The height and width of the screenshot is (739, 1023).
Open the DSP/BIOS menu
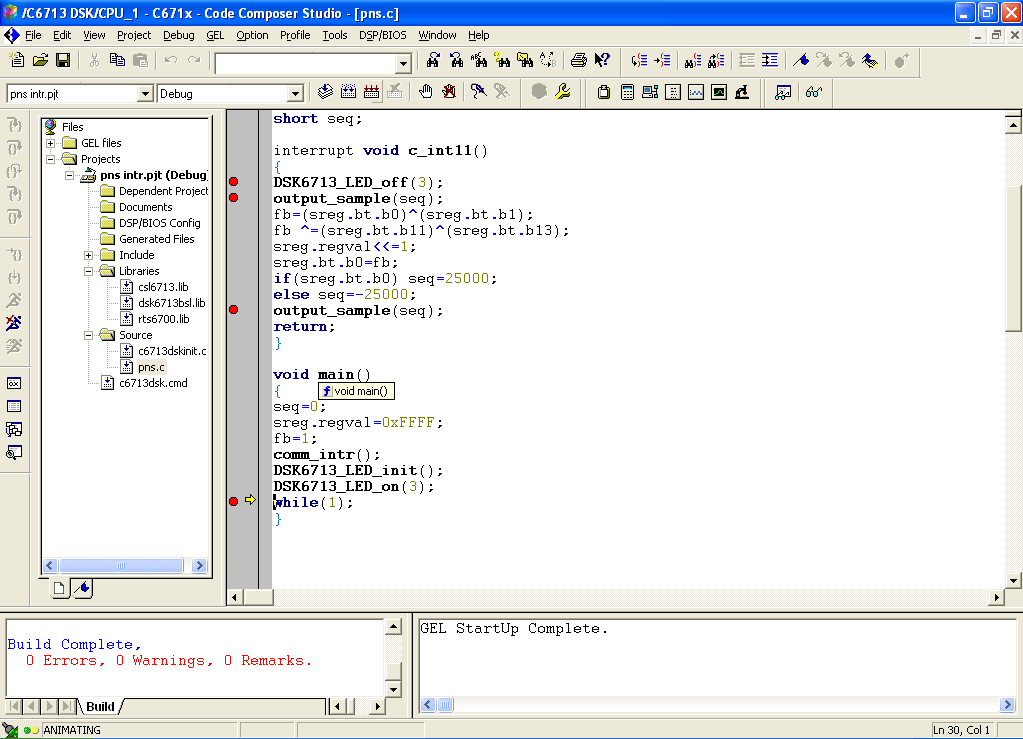click(382, 35)
